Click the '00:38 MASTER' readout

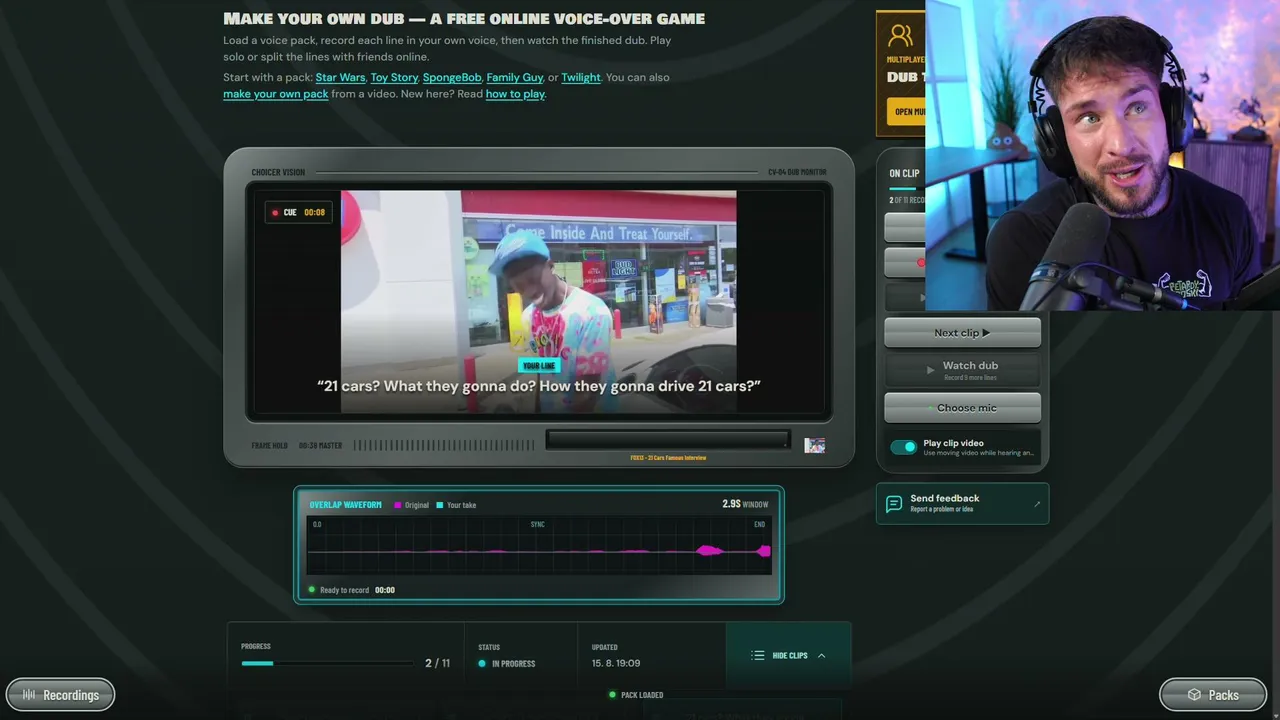(320, 445)
